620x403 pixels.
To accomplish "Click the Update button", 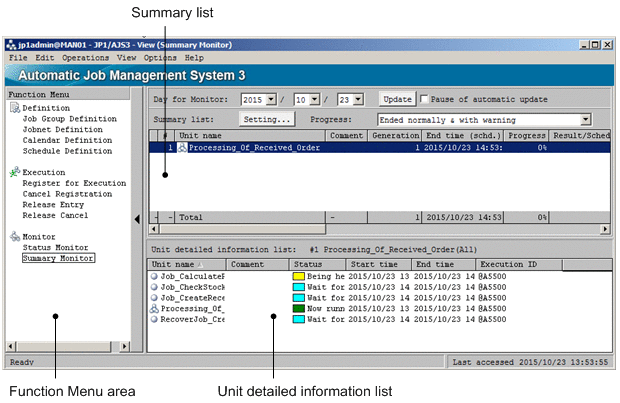I will click(x=397, y=100).
